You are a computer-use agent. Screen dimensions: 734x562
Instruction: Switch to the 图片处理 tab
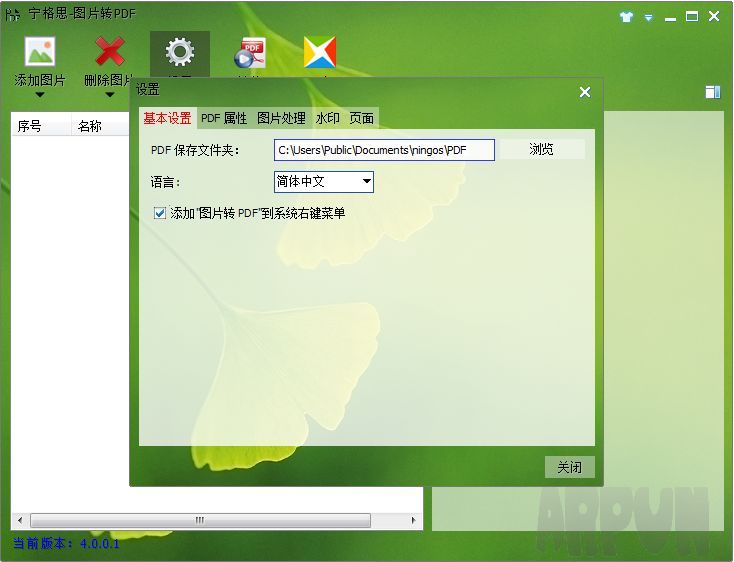tap(281, 118)
